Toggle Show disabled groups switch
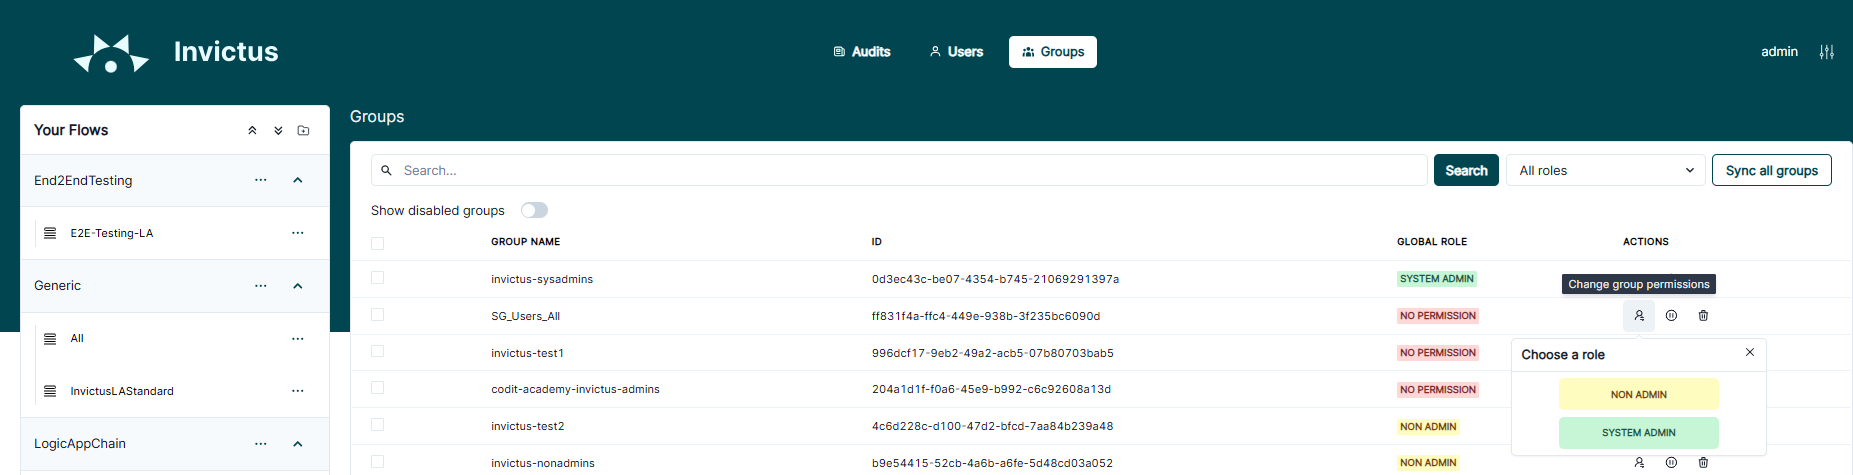 (534, 210)
